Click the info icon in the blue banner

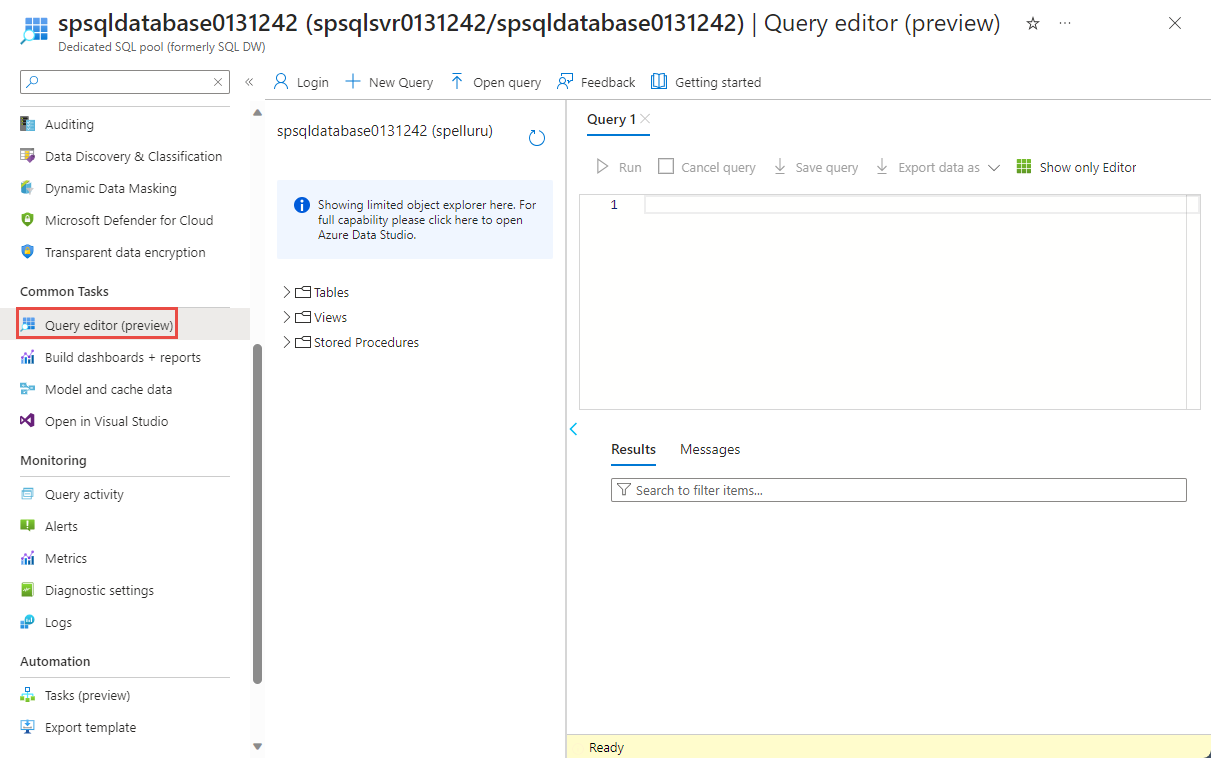[302, 205]
